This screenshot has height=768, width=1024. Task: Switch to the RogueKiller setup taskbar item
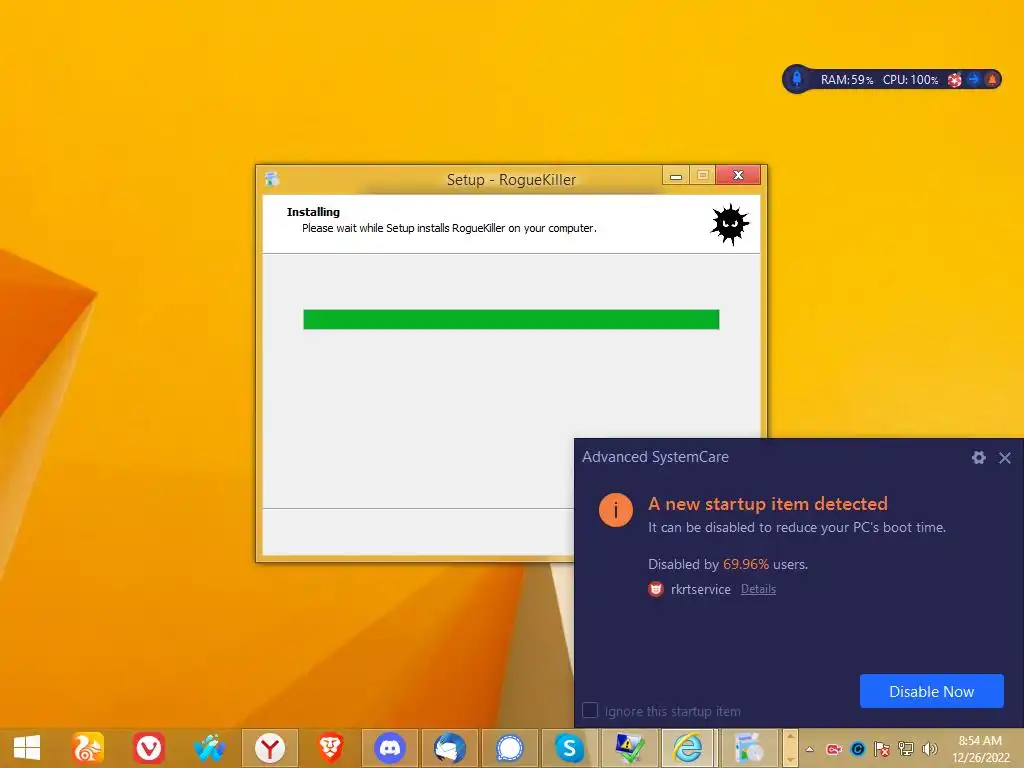coord(748,748)
